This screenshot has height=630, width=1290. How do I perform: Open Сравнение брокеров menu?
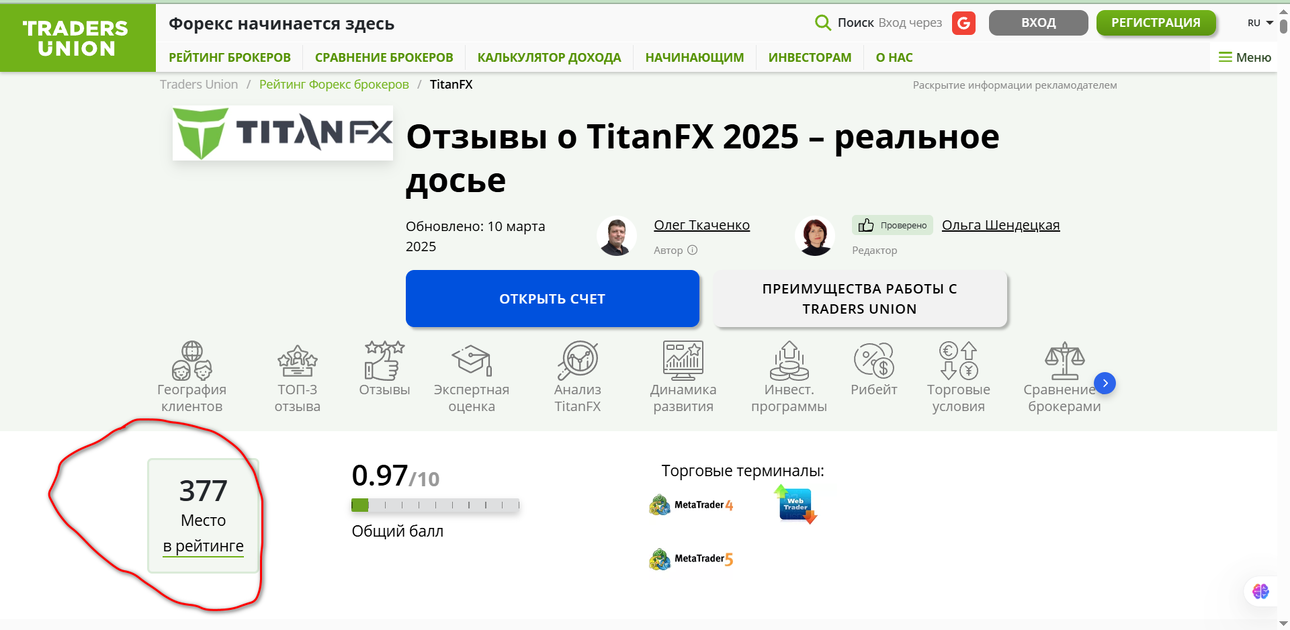pos(384,57)
